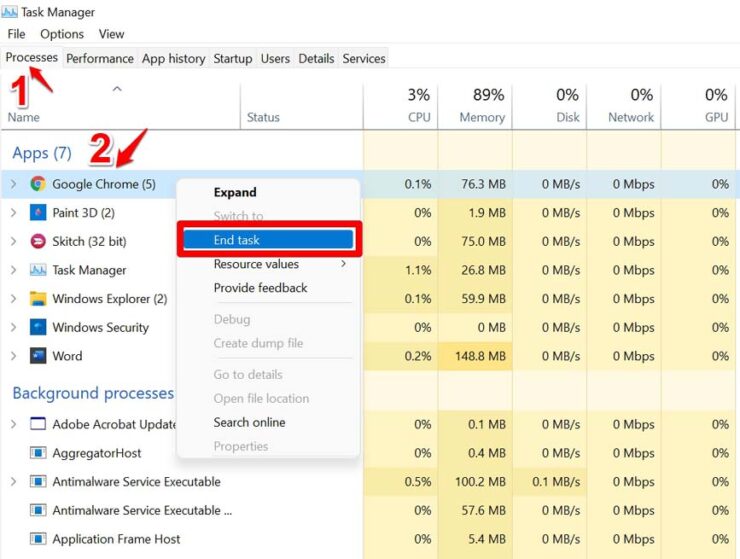Sort by the Status column header
This screenshot has height=559, width=740.
click(x=263, y=117)
